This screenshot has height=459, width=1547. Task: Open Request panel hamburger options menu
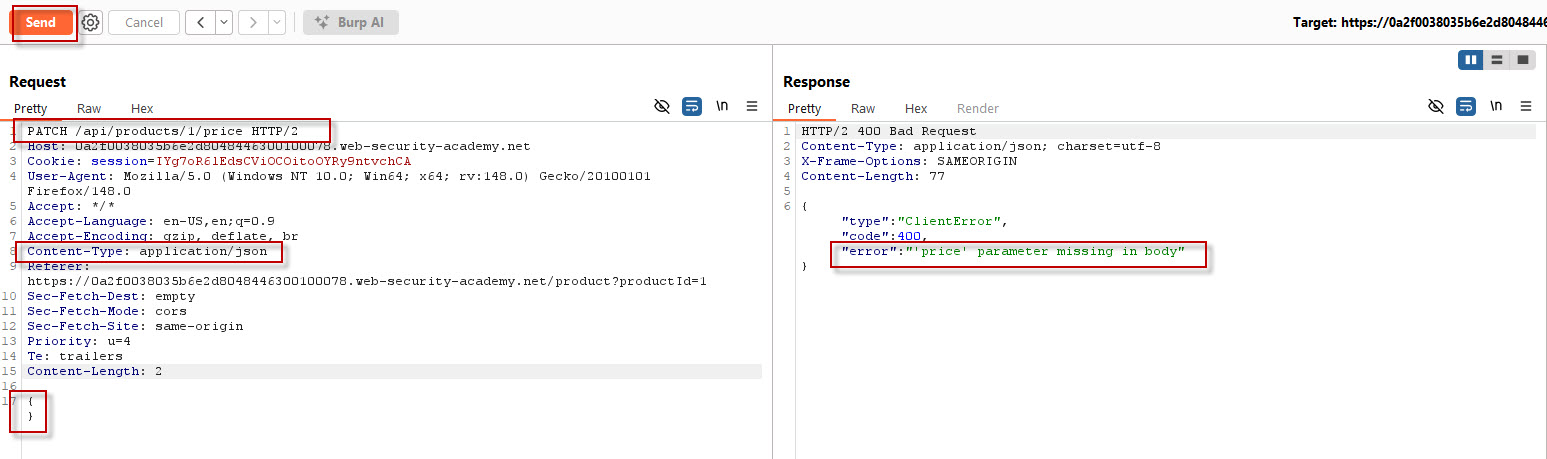[752, 106]
